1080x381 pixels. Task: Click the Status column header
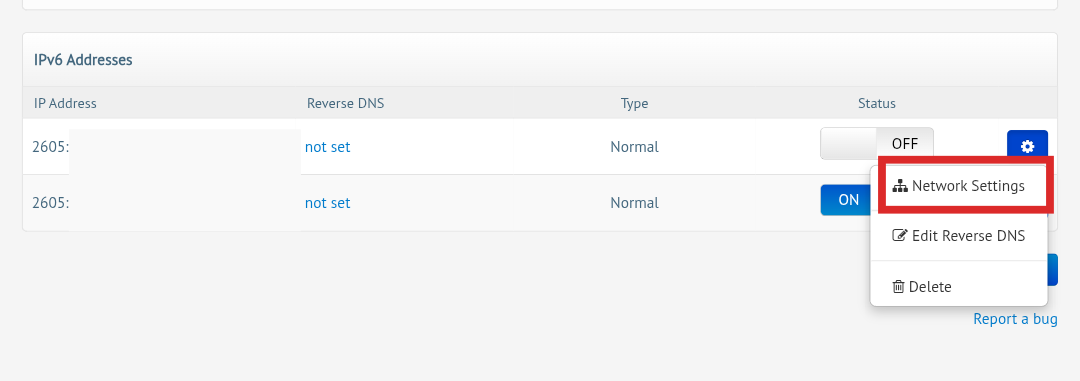[877, 103]
